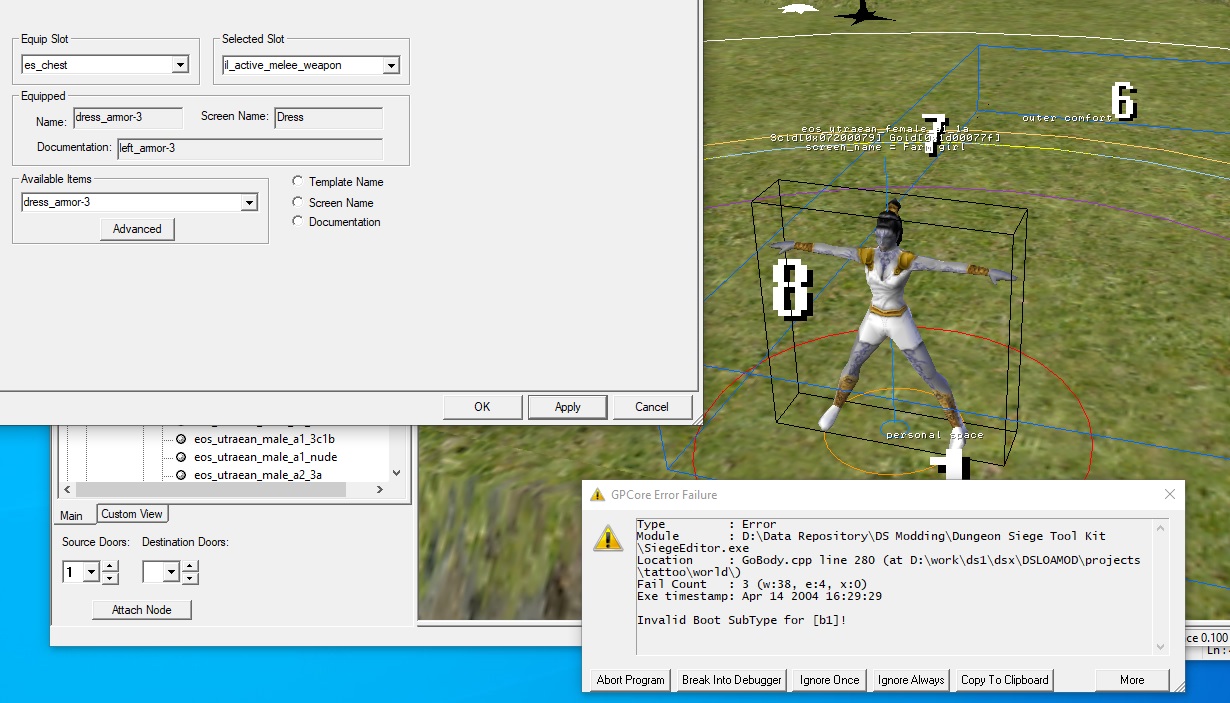Open the Selected Slot il_active_melee_weapon dropdown
Screen dimensions: 1230x703
click(x=391, y=65)
